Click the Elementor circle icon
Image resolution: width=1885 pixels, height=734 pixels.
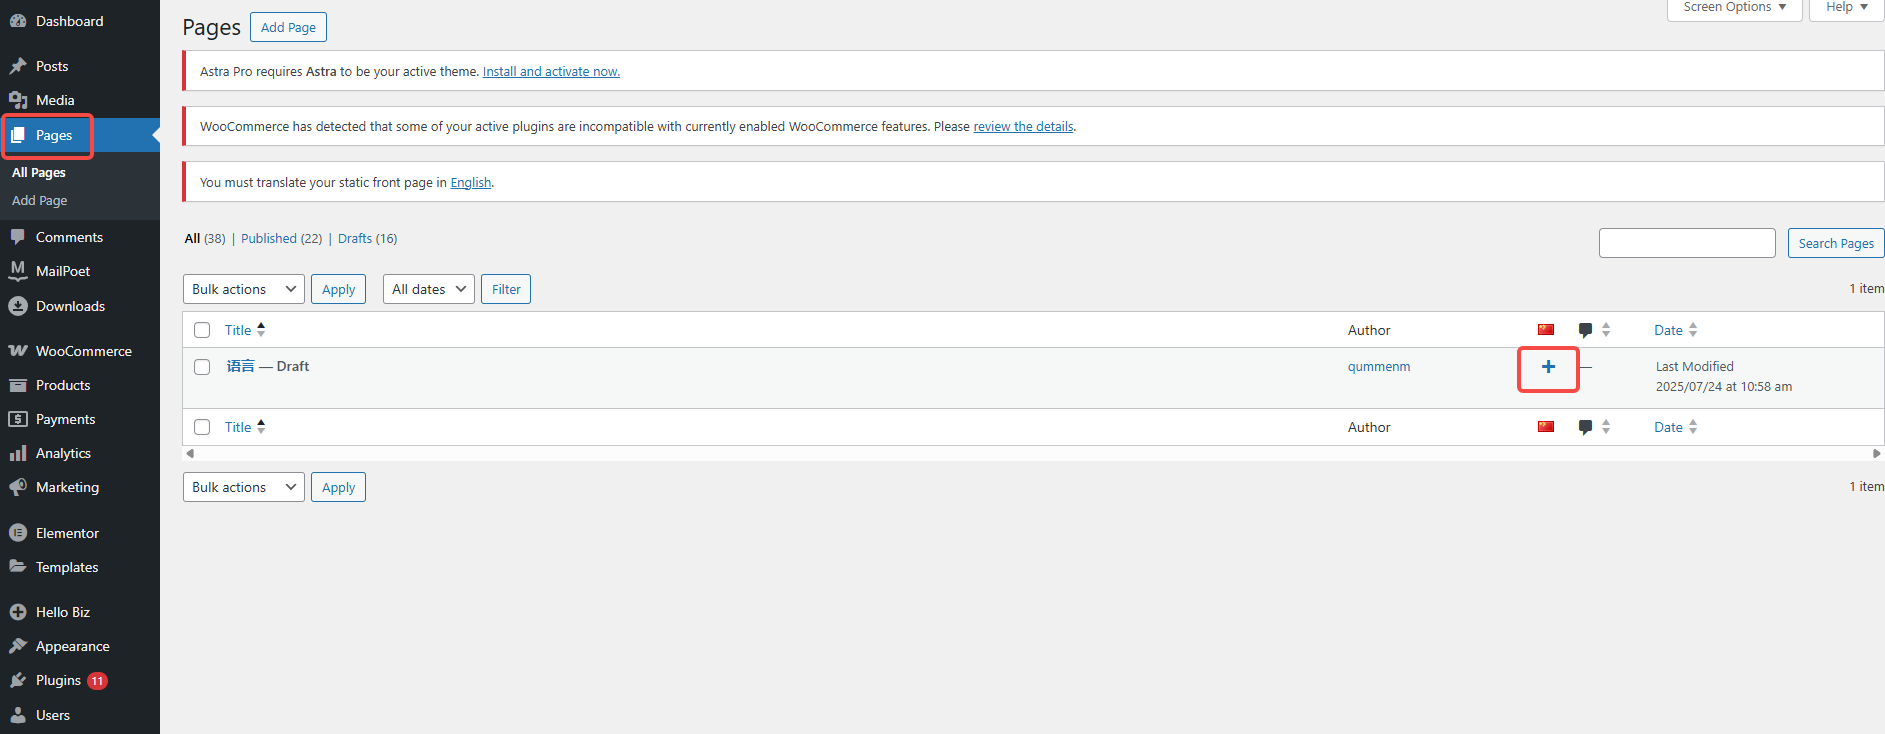point(18,533)
